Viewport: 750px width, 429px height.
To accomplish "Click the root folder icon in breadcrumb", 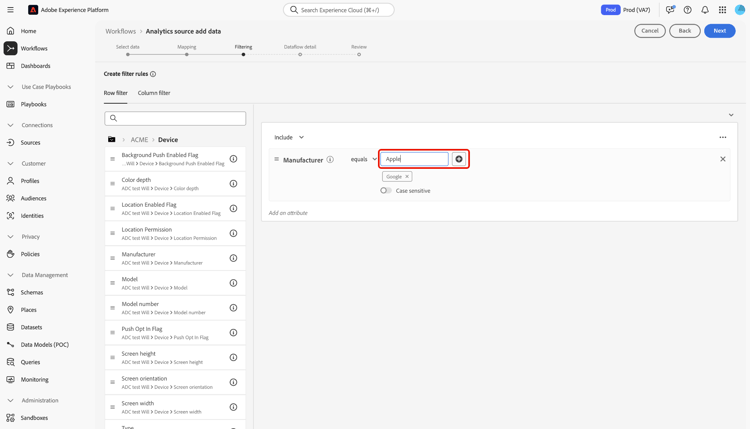I will coord(111,139).
